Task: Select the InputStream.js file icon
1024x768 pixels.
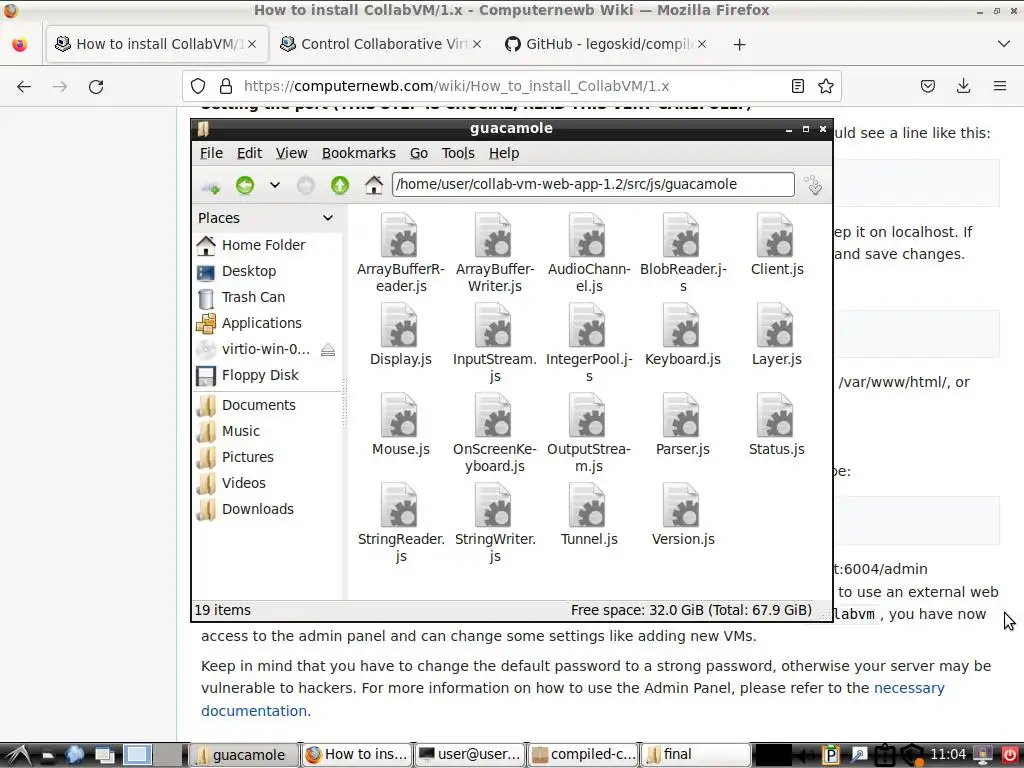Action: tap(494, 326)
